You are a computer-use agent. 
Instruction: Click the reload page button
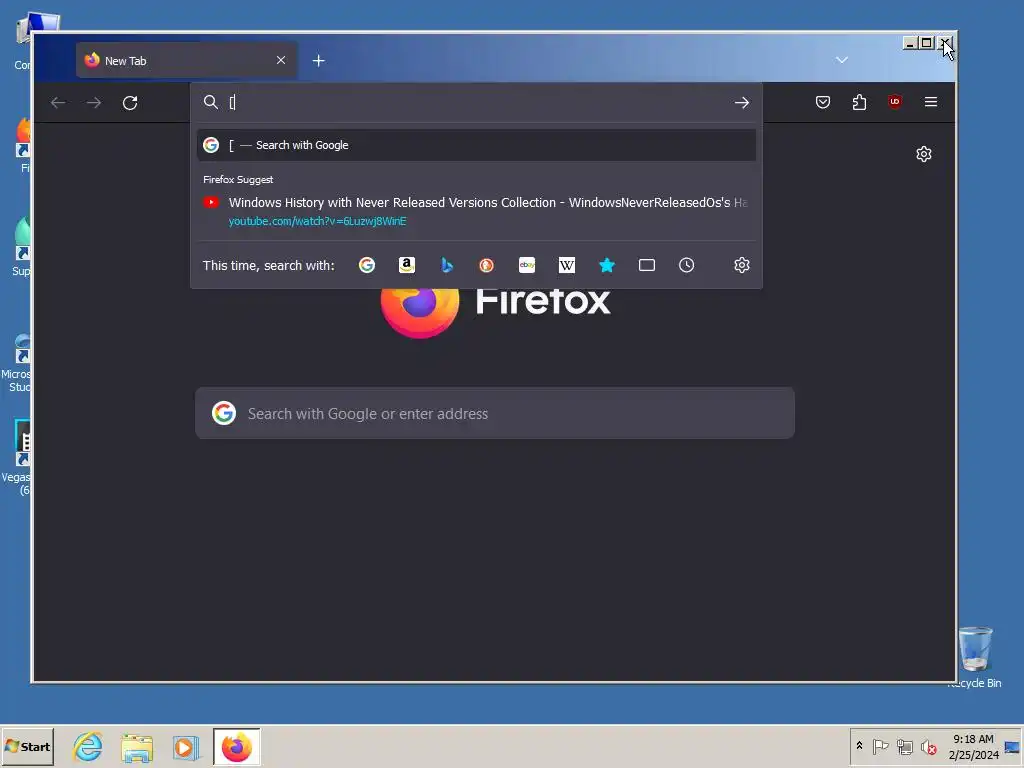click(130, 103)
